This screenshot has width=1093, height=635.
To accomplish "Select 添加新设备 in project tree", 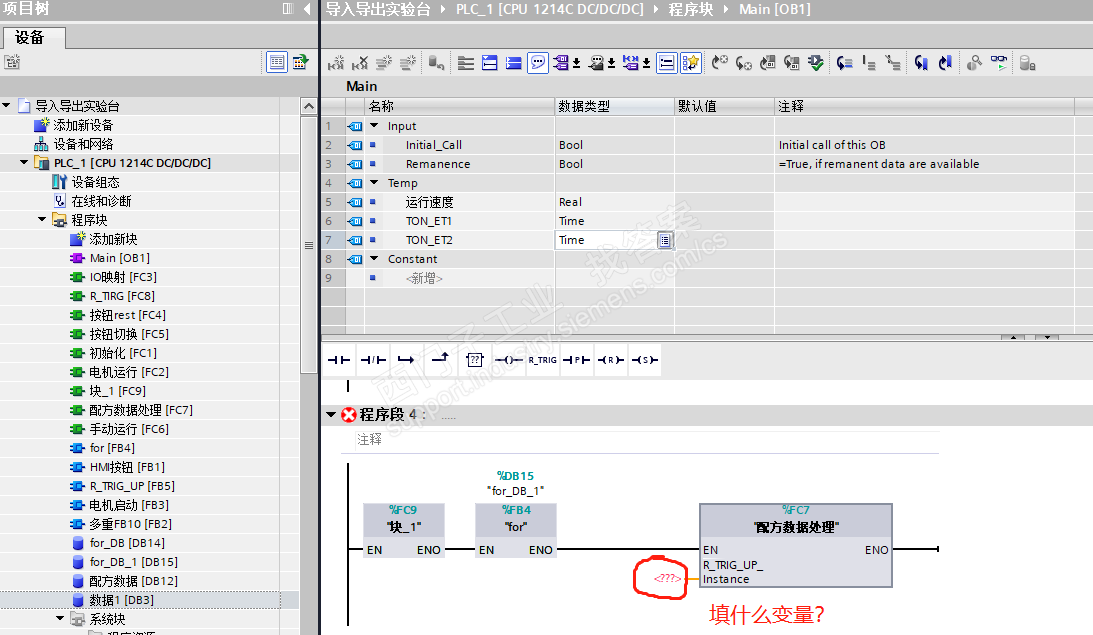I will [83, 125].
